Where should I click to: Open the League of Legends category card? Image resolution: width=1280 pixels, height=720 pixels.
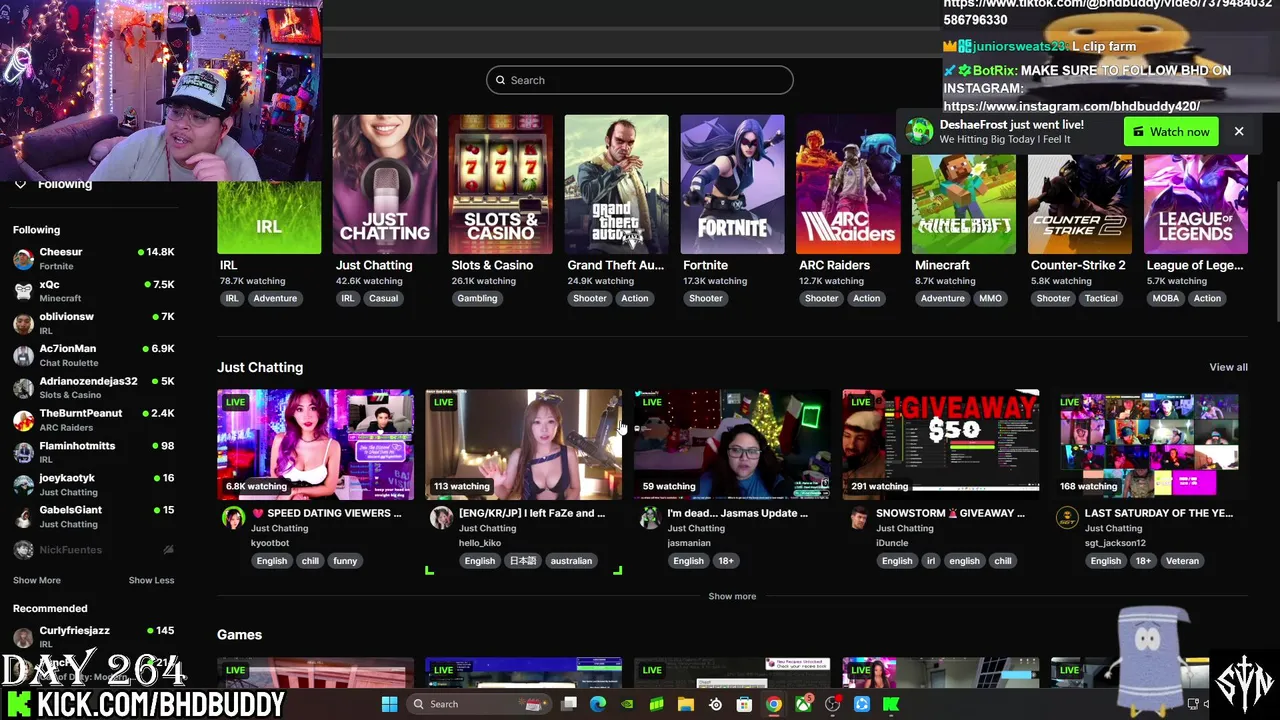click(x=1196, y=202)
